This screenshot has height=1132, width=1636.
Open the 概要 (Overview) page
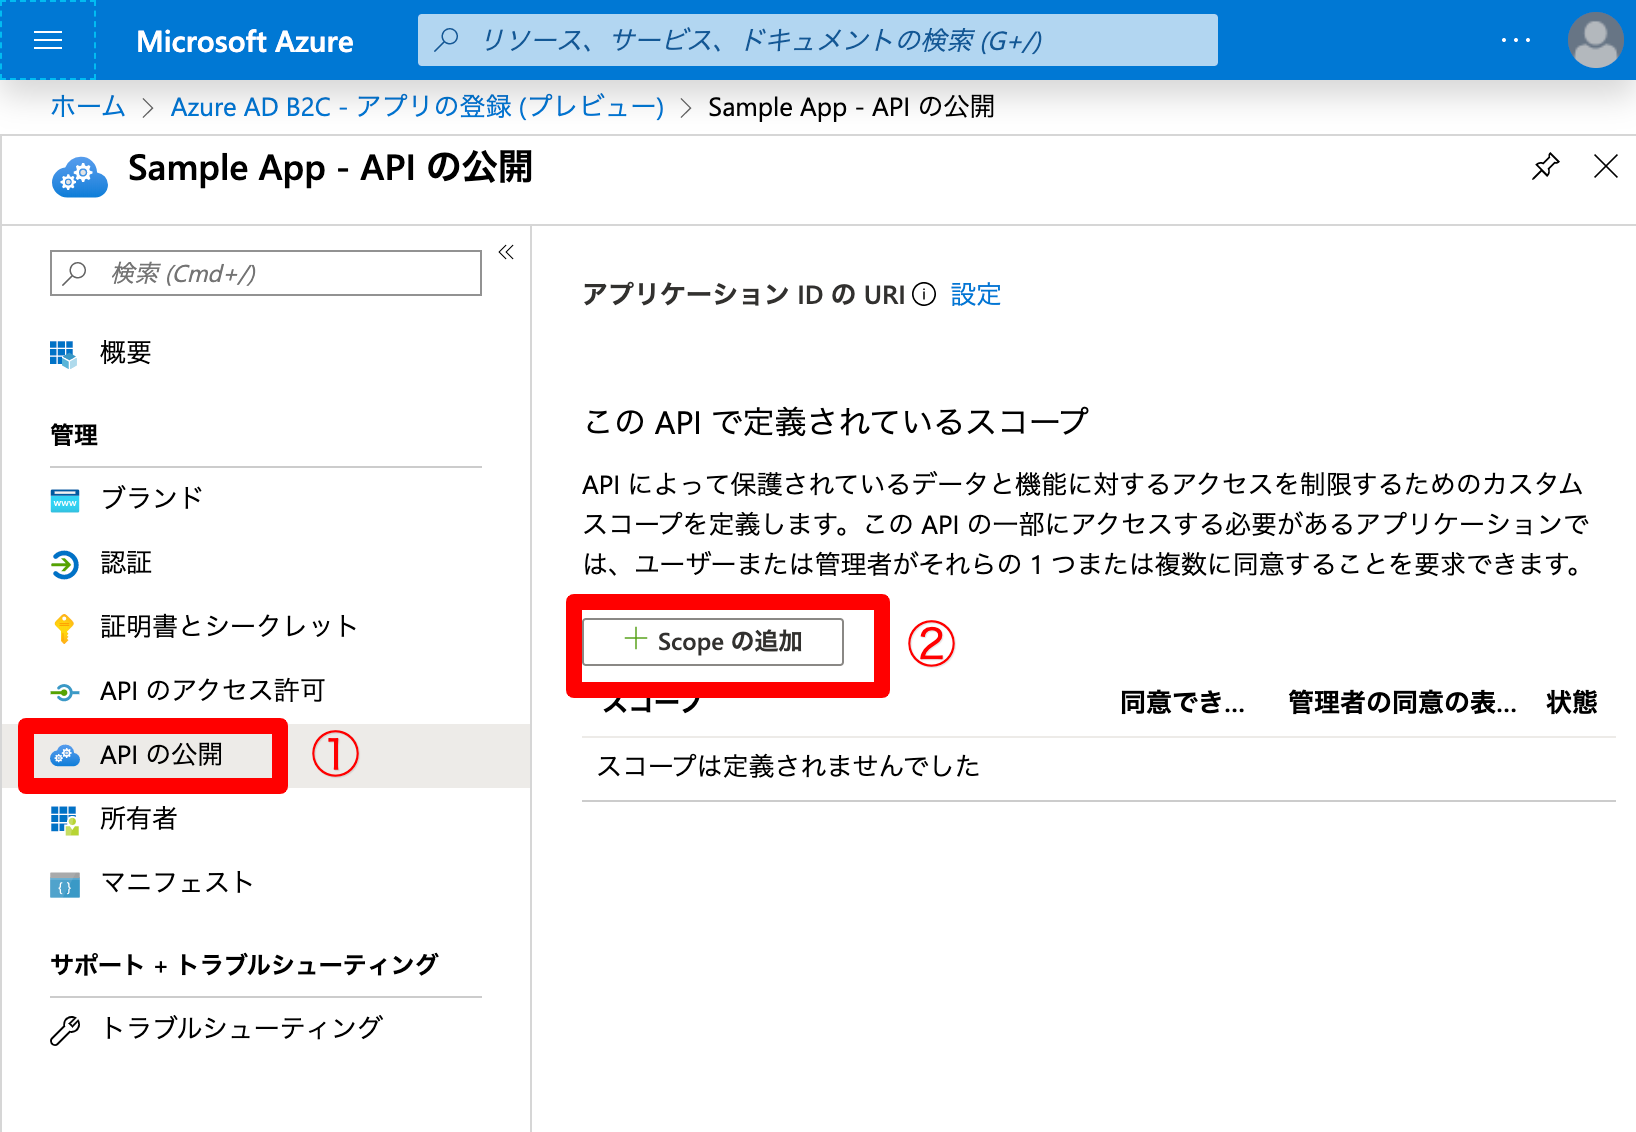(124, 352)
